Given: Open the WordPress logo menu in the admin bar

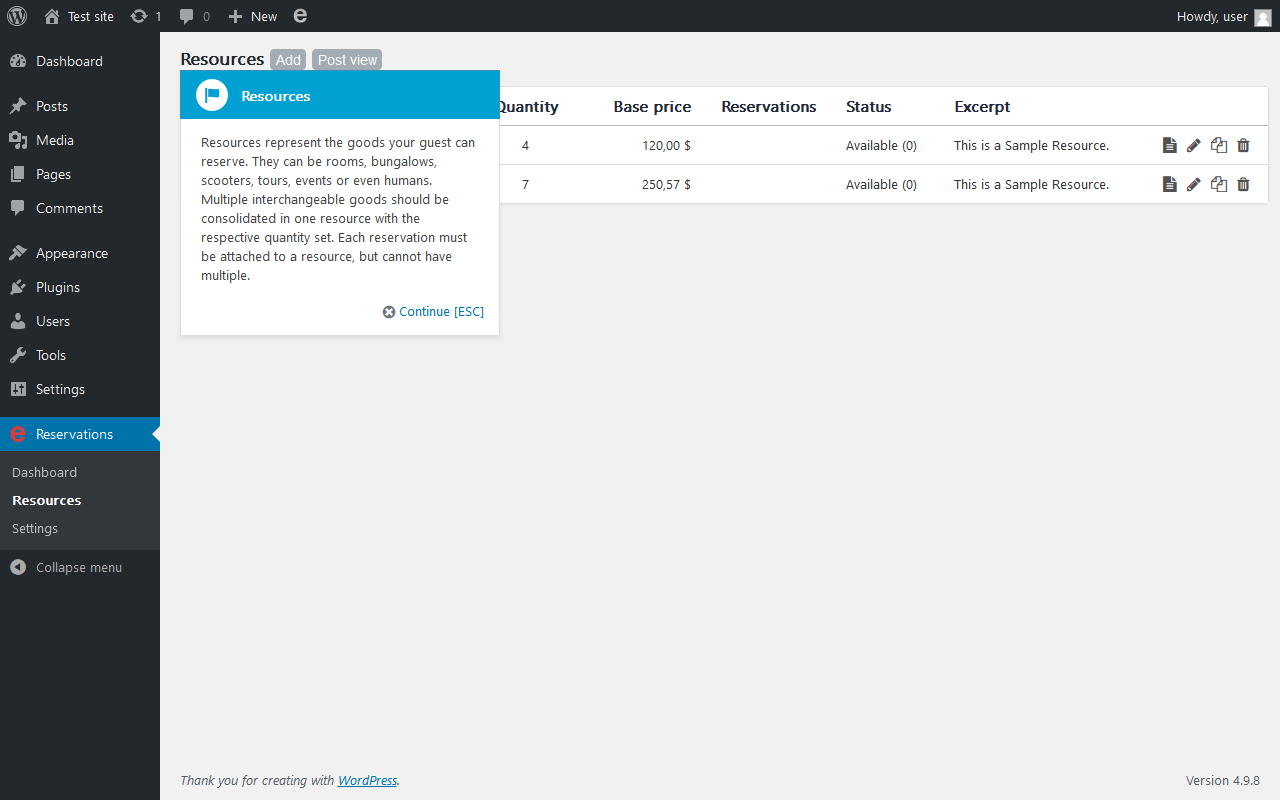Looking at the screenshot, I should (17, 16).
